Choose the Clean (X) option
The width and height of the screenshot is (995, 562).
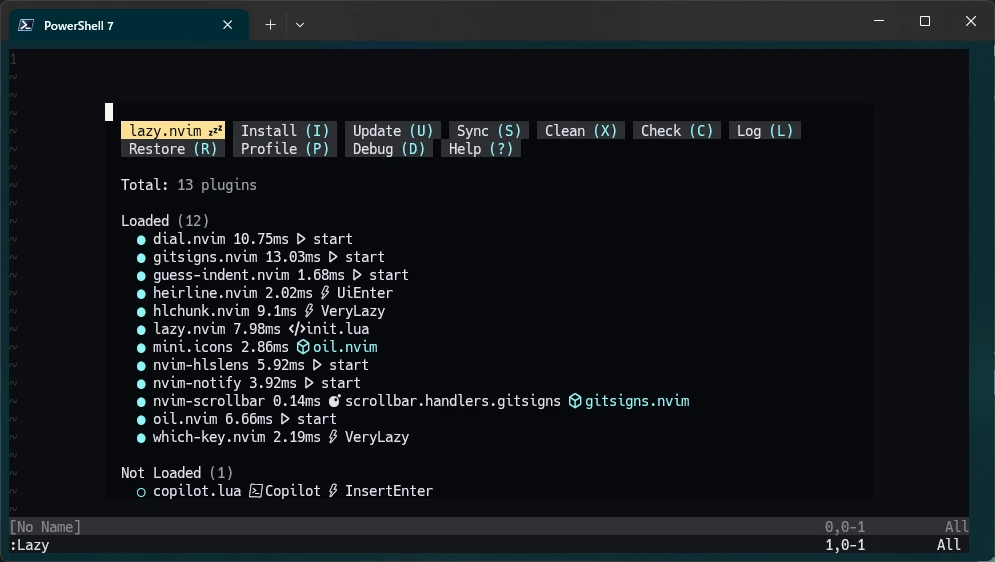click(581, 131)
